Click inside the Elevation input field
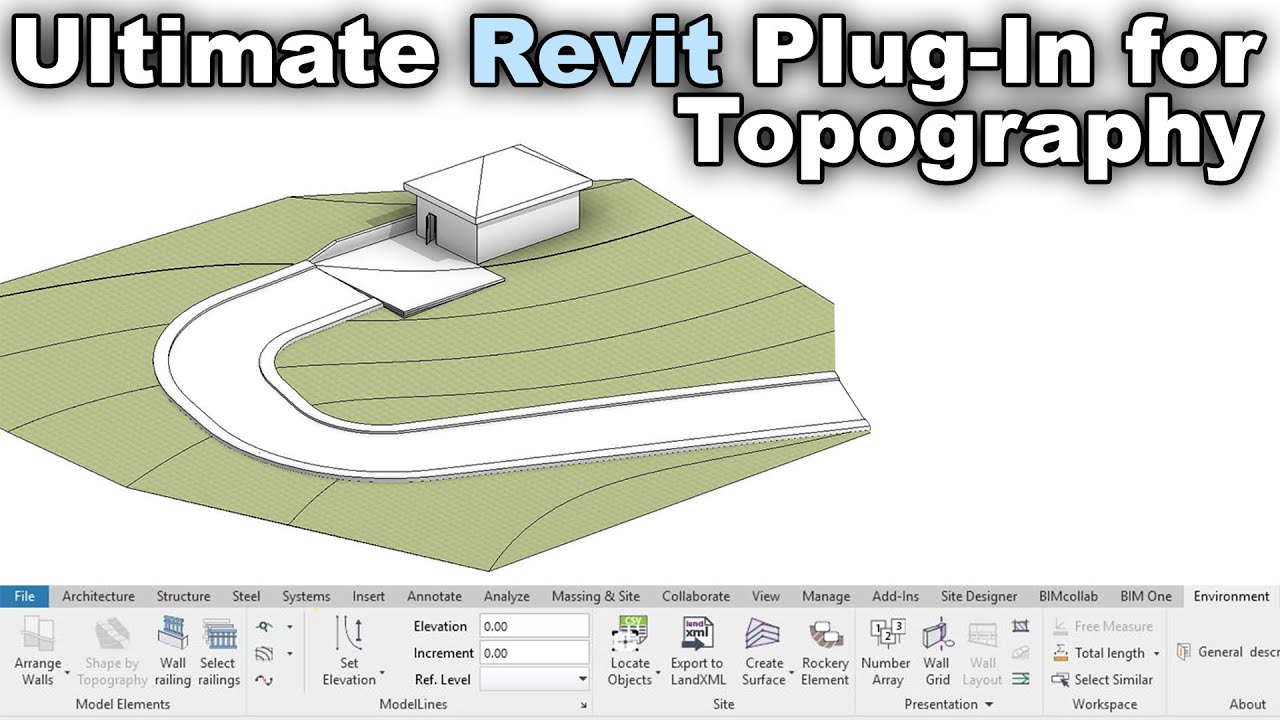 coord(535,626)
